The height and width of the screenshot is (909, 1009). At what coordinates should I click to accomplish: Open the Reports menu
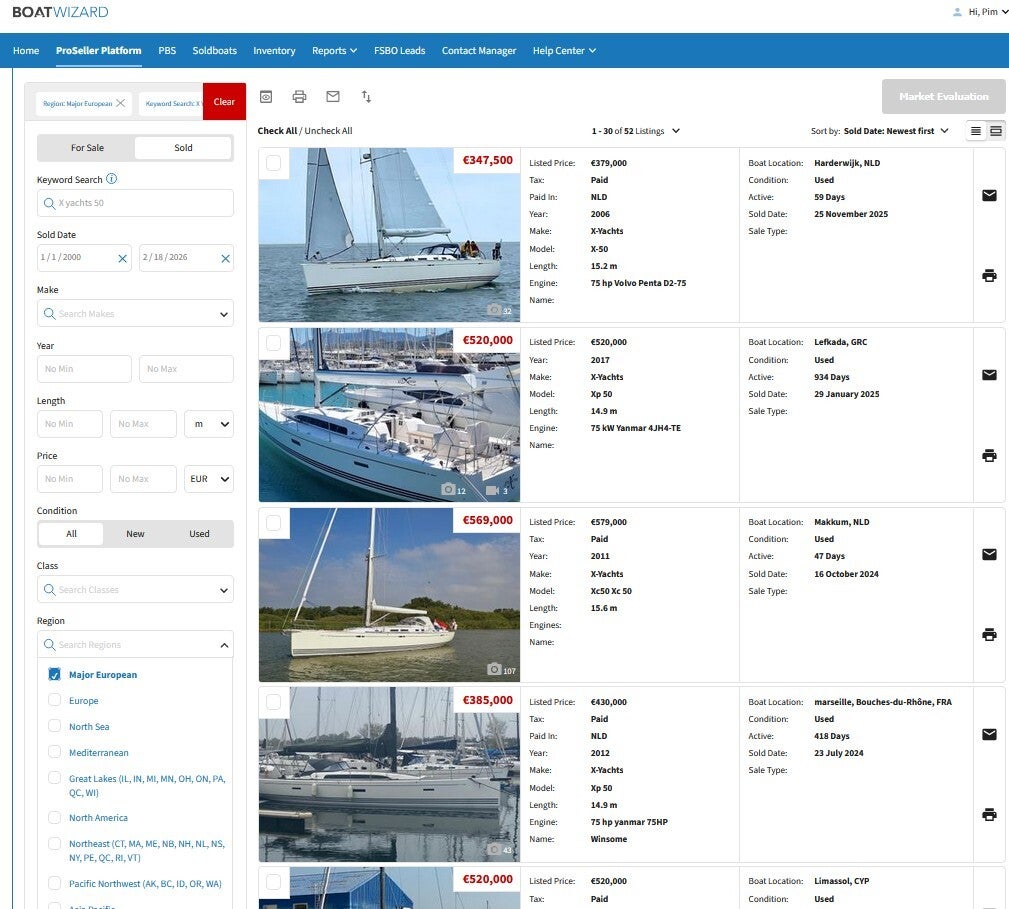pos(334,51)
